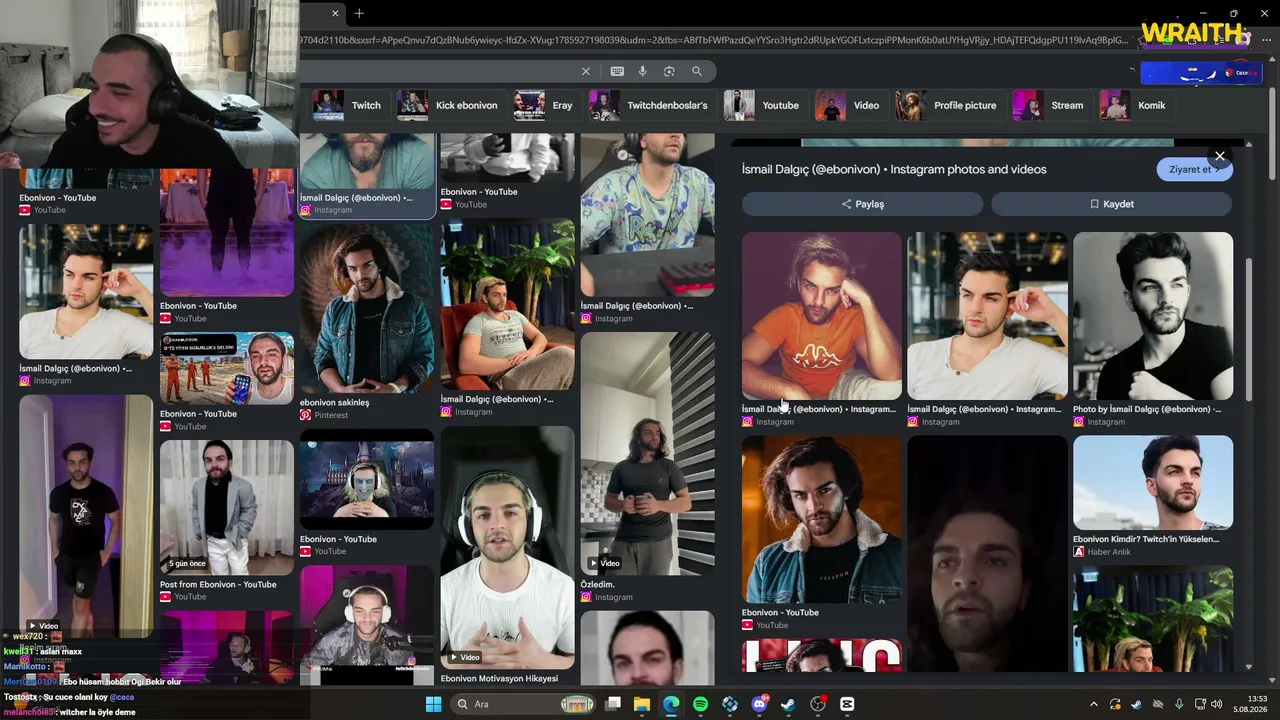Show hidden system tray icons
1280x720 pixels.
tap(1093, 704)
